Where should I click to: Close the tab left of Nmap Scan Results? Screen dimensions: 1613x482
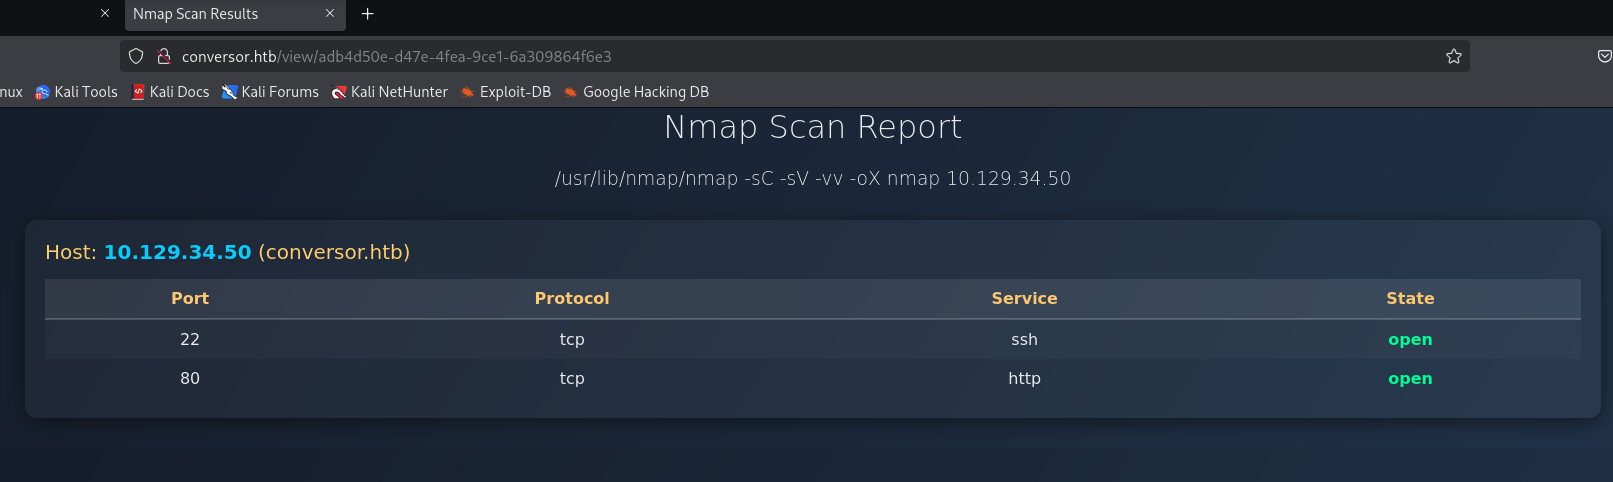[105, 14]
